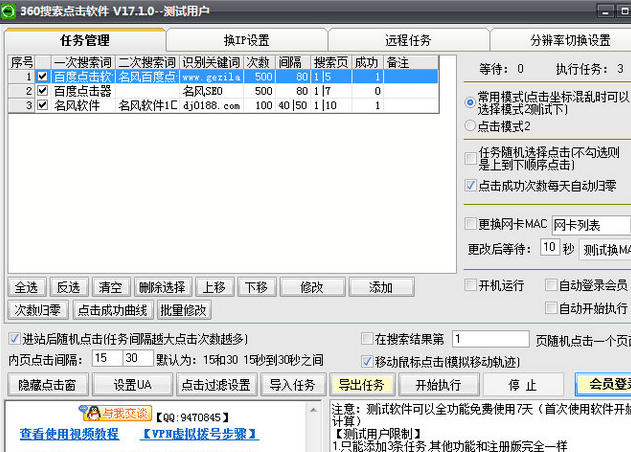Uncheck task row 3 名风软件 checkbox
This screenshot has height=452, width=631.
pyautogui.click(x=42, y=105)
